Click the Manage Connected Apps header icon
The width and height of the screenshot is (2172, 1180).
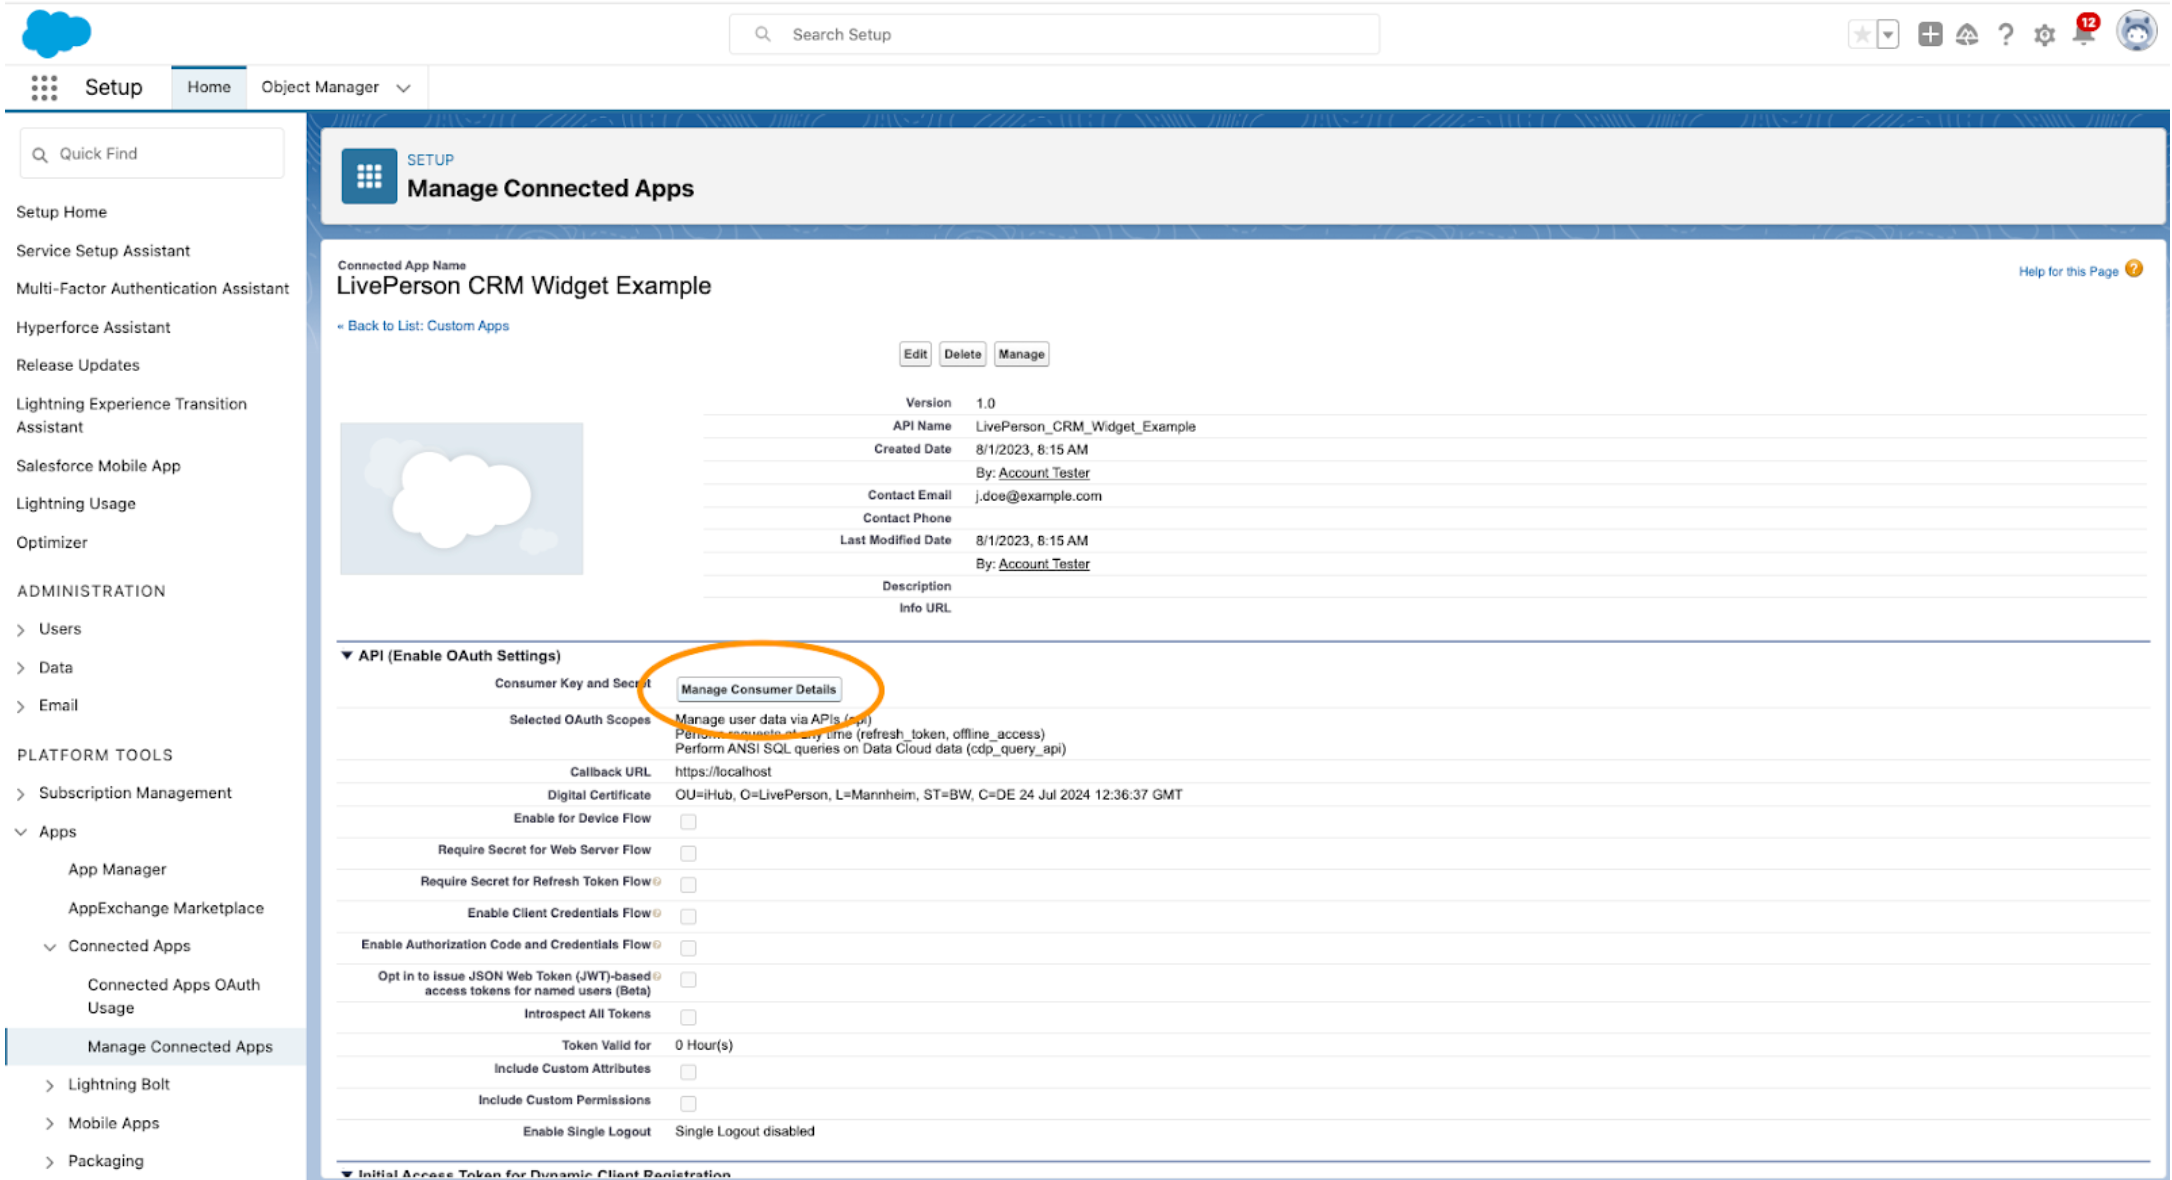pyautogui.click(x=369, y=177)
